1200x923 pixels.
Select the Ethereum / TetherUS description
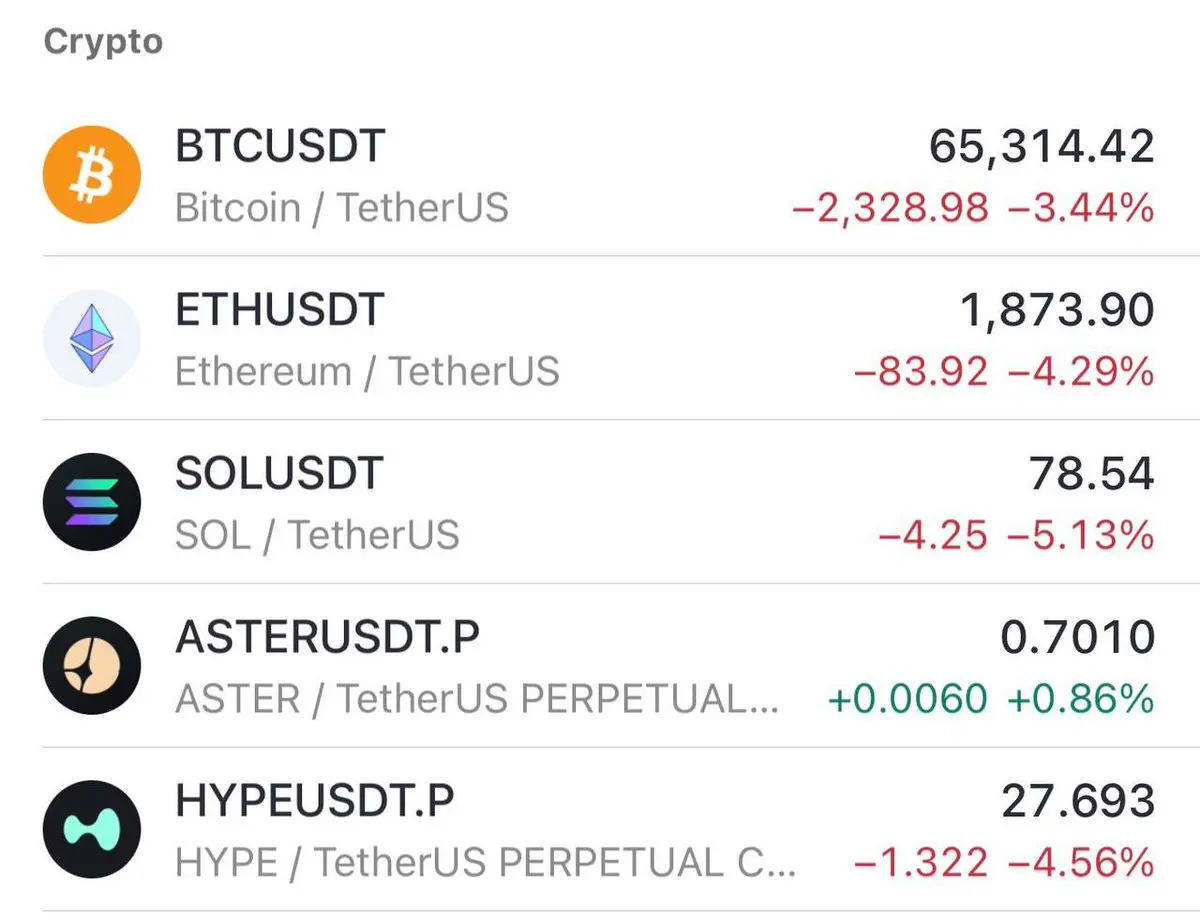(x=367, y=371)
